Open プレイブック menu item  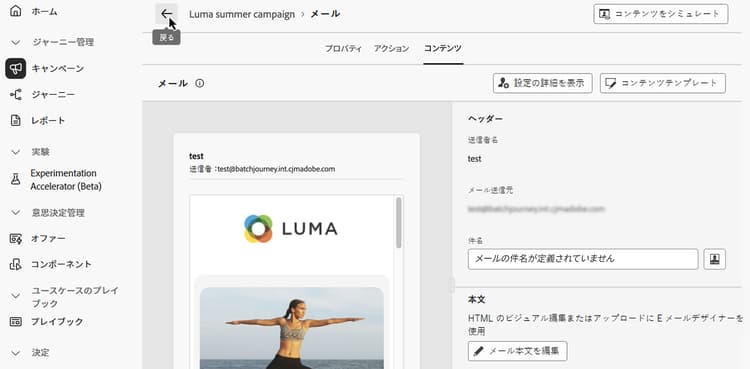pos(57,322)
